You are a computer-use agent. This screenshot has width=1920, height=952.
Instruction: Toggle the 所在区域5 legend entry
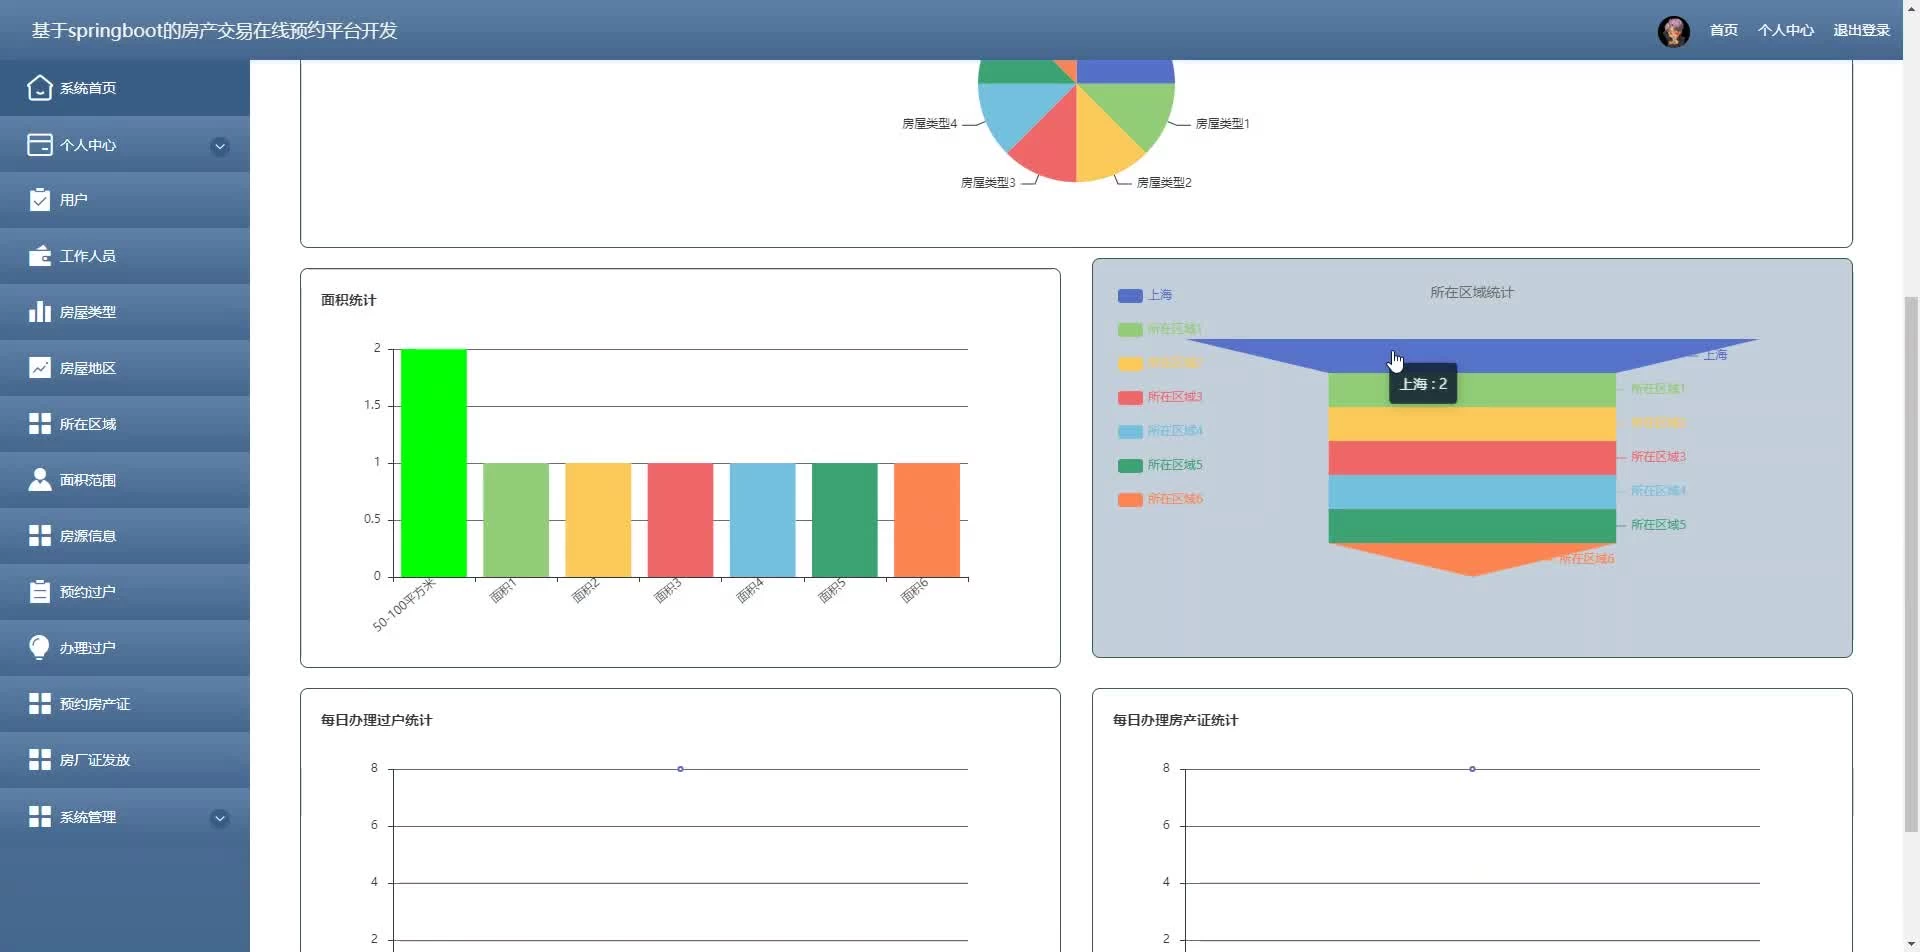click(x=1160, y=465)
